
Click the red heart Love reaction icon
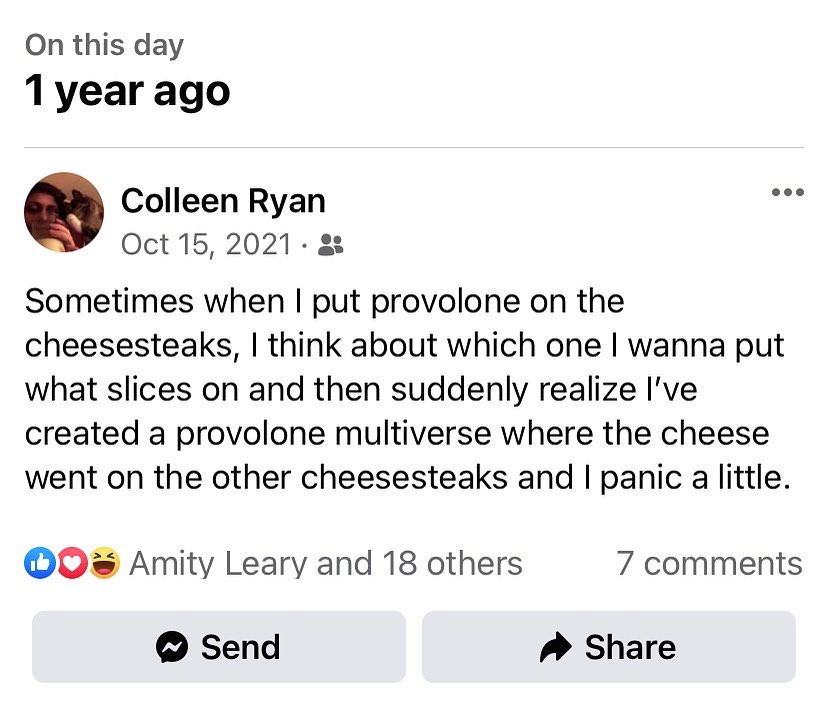[71, 564]
